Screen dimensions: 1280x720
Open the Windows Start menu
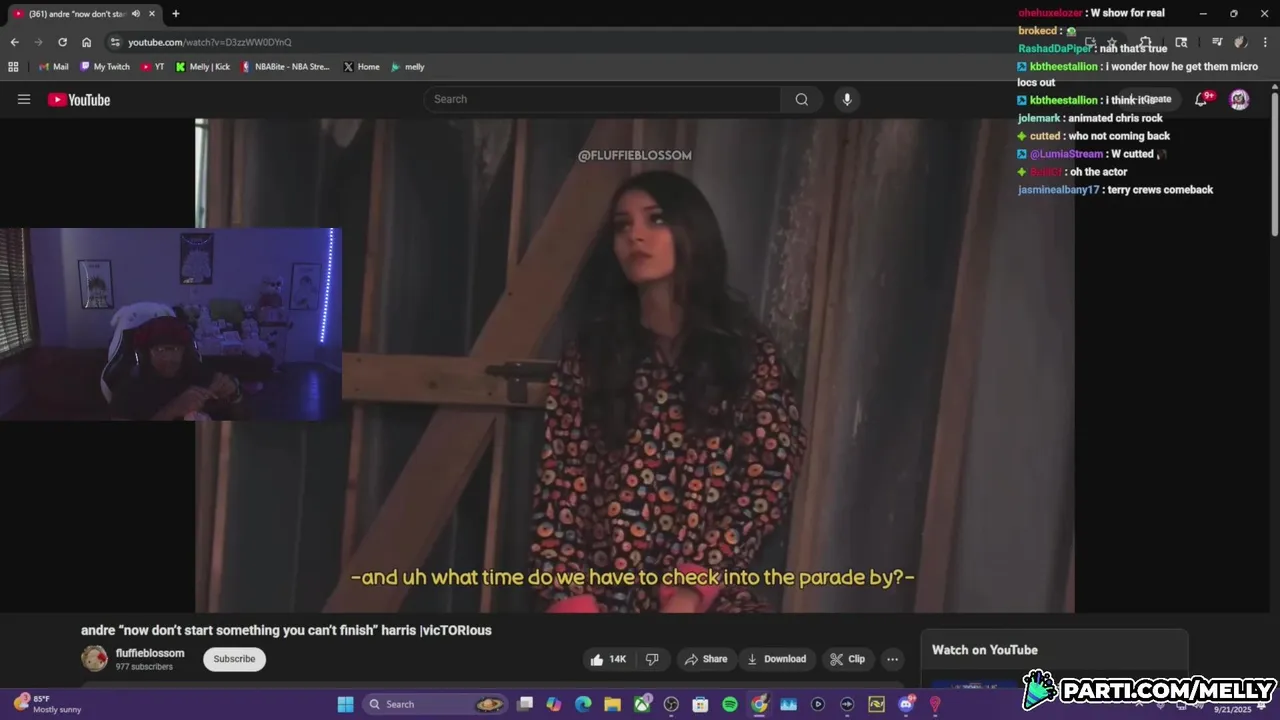345,704
